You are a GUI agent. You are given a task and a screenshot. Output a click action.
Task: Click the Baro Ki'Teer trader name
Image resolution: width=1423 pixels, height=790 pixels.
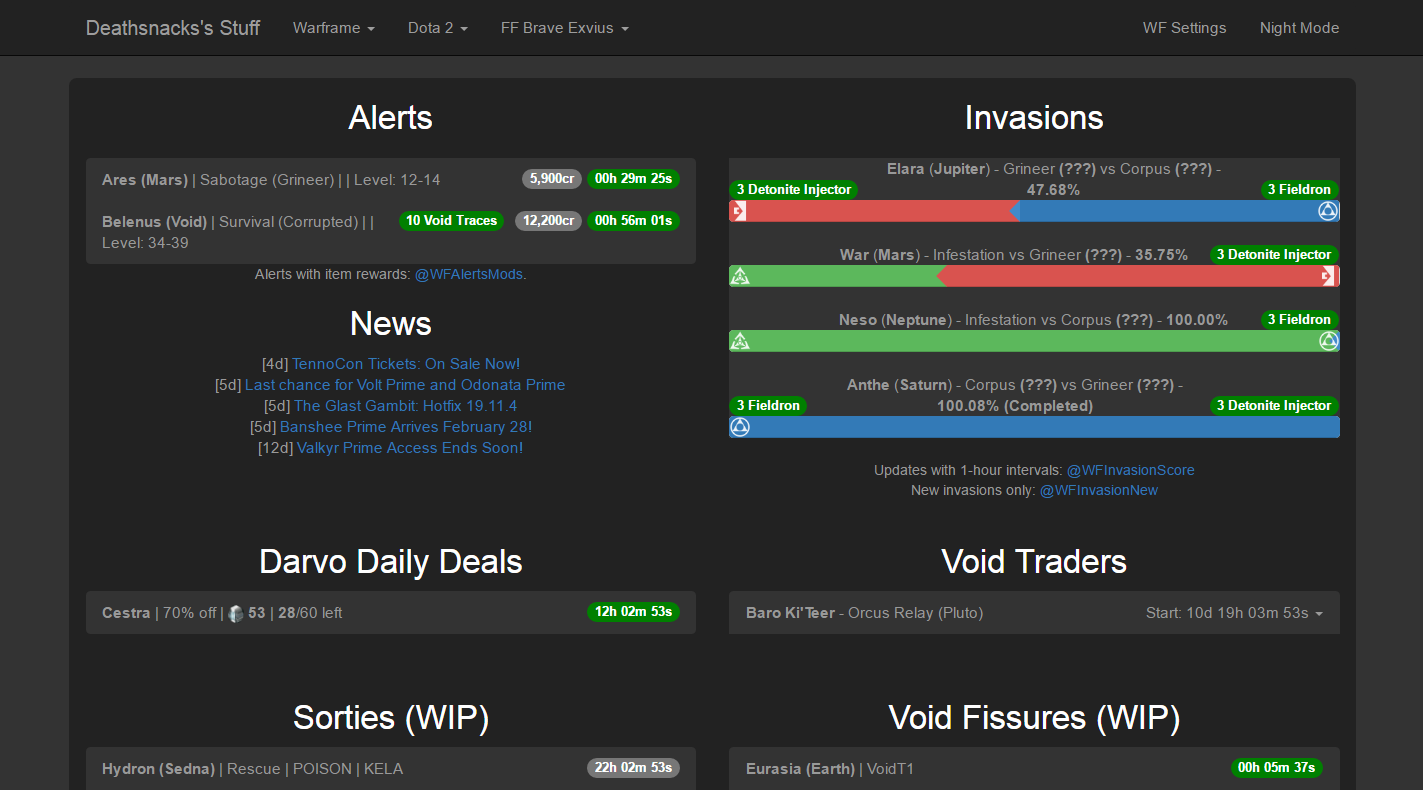point(790,613)
